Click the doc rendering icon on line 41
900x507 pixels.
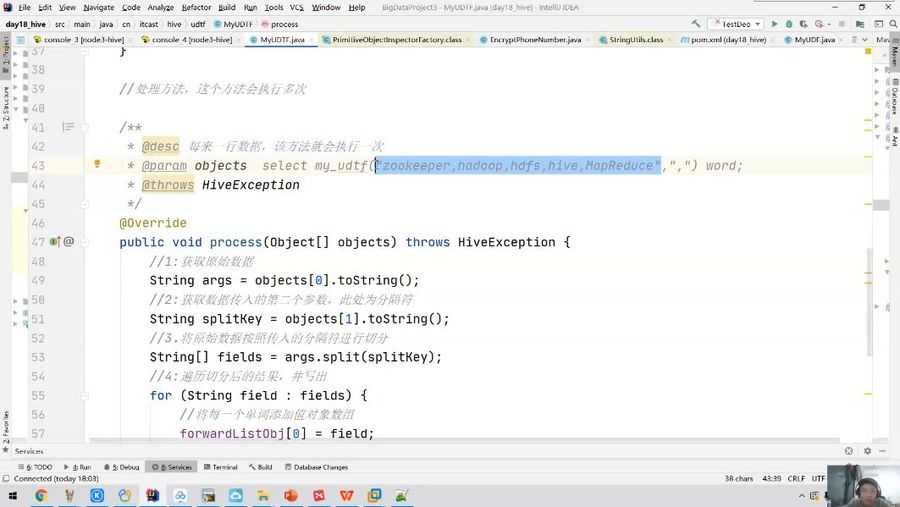[68, 127]
